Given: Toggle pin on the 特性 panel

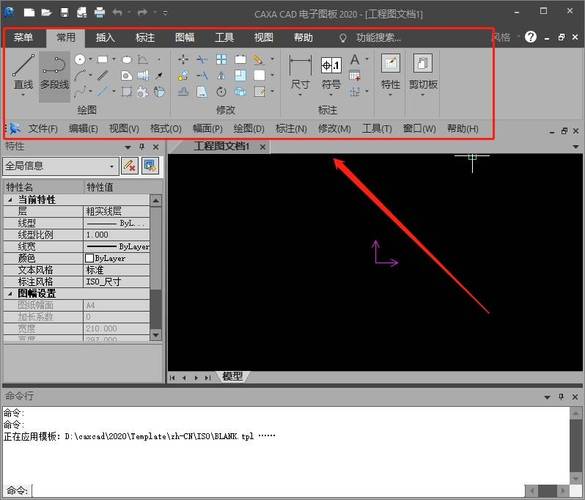Looking at the screenshot, I should (142, 147).
